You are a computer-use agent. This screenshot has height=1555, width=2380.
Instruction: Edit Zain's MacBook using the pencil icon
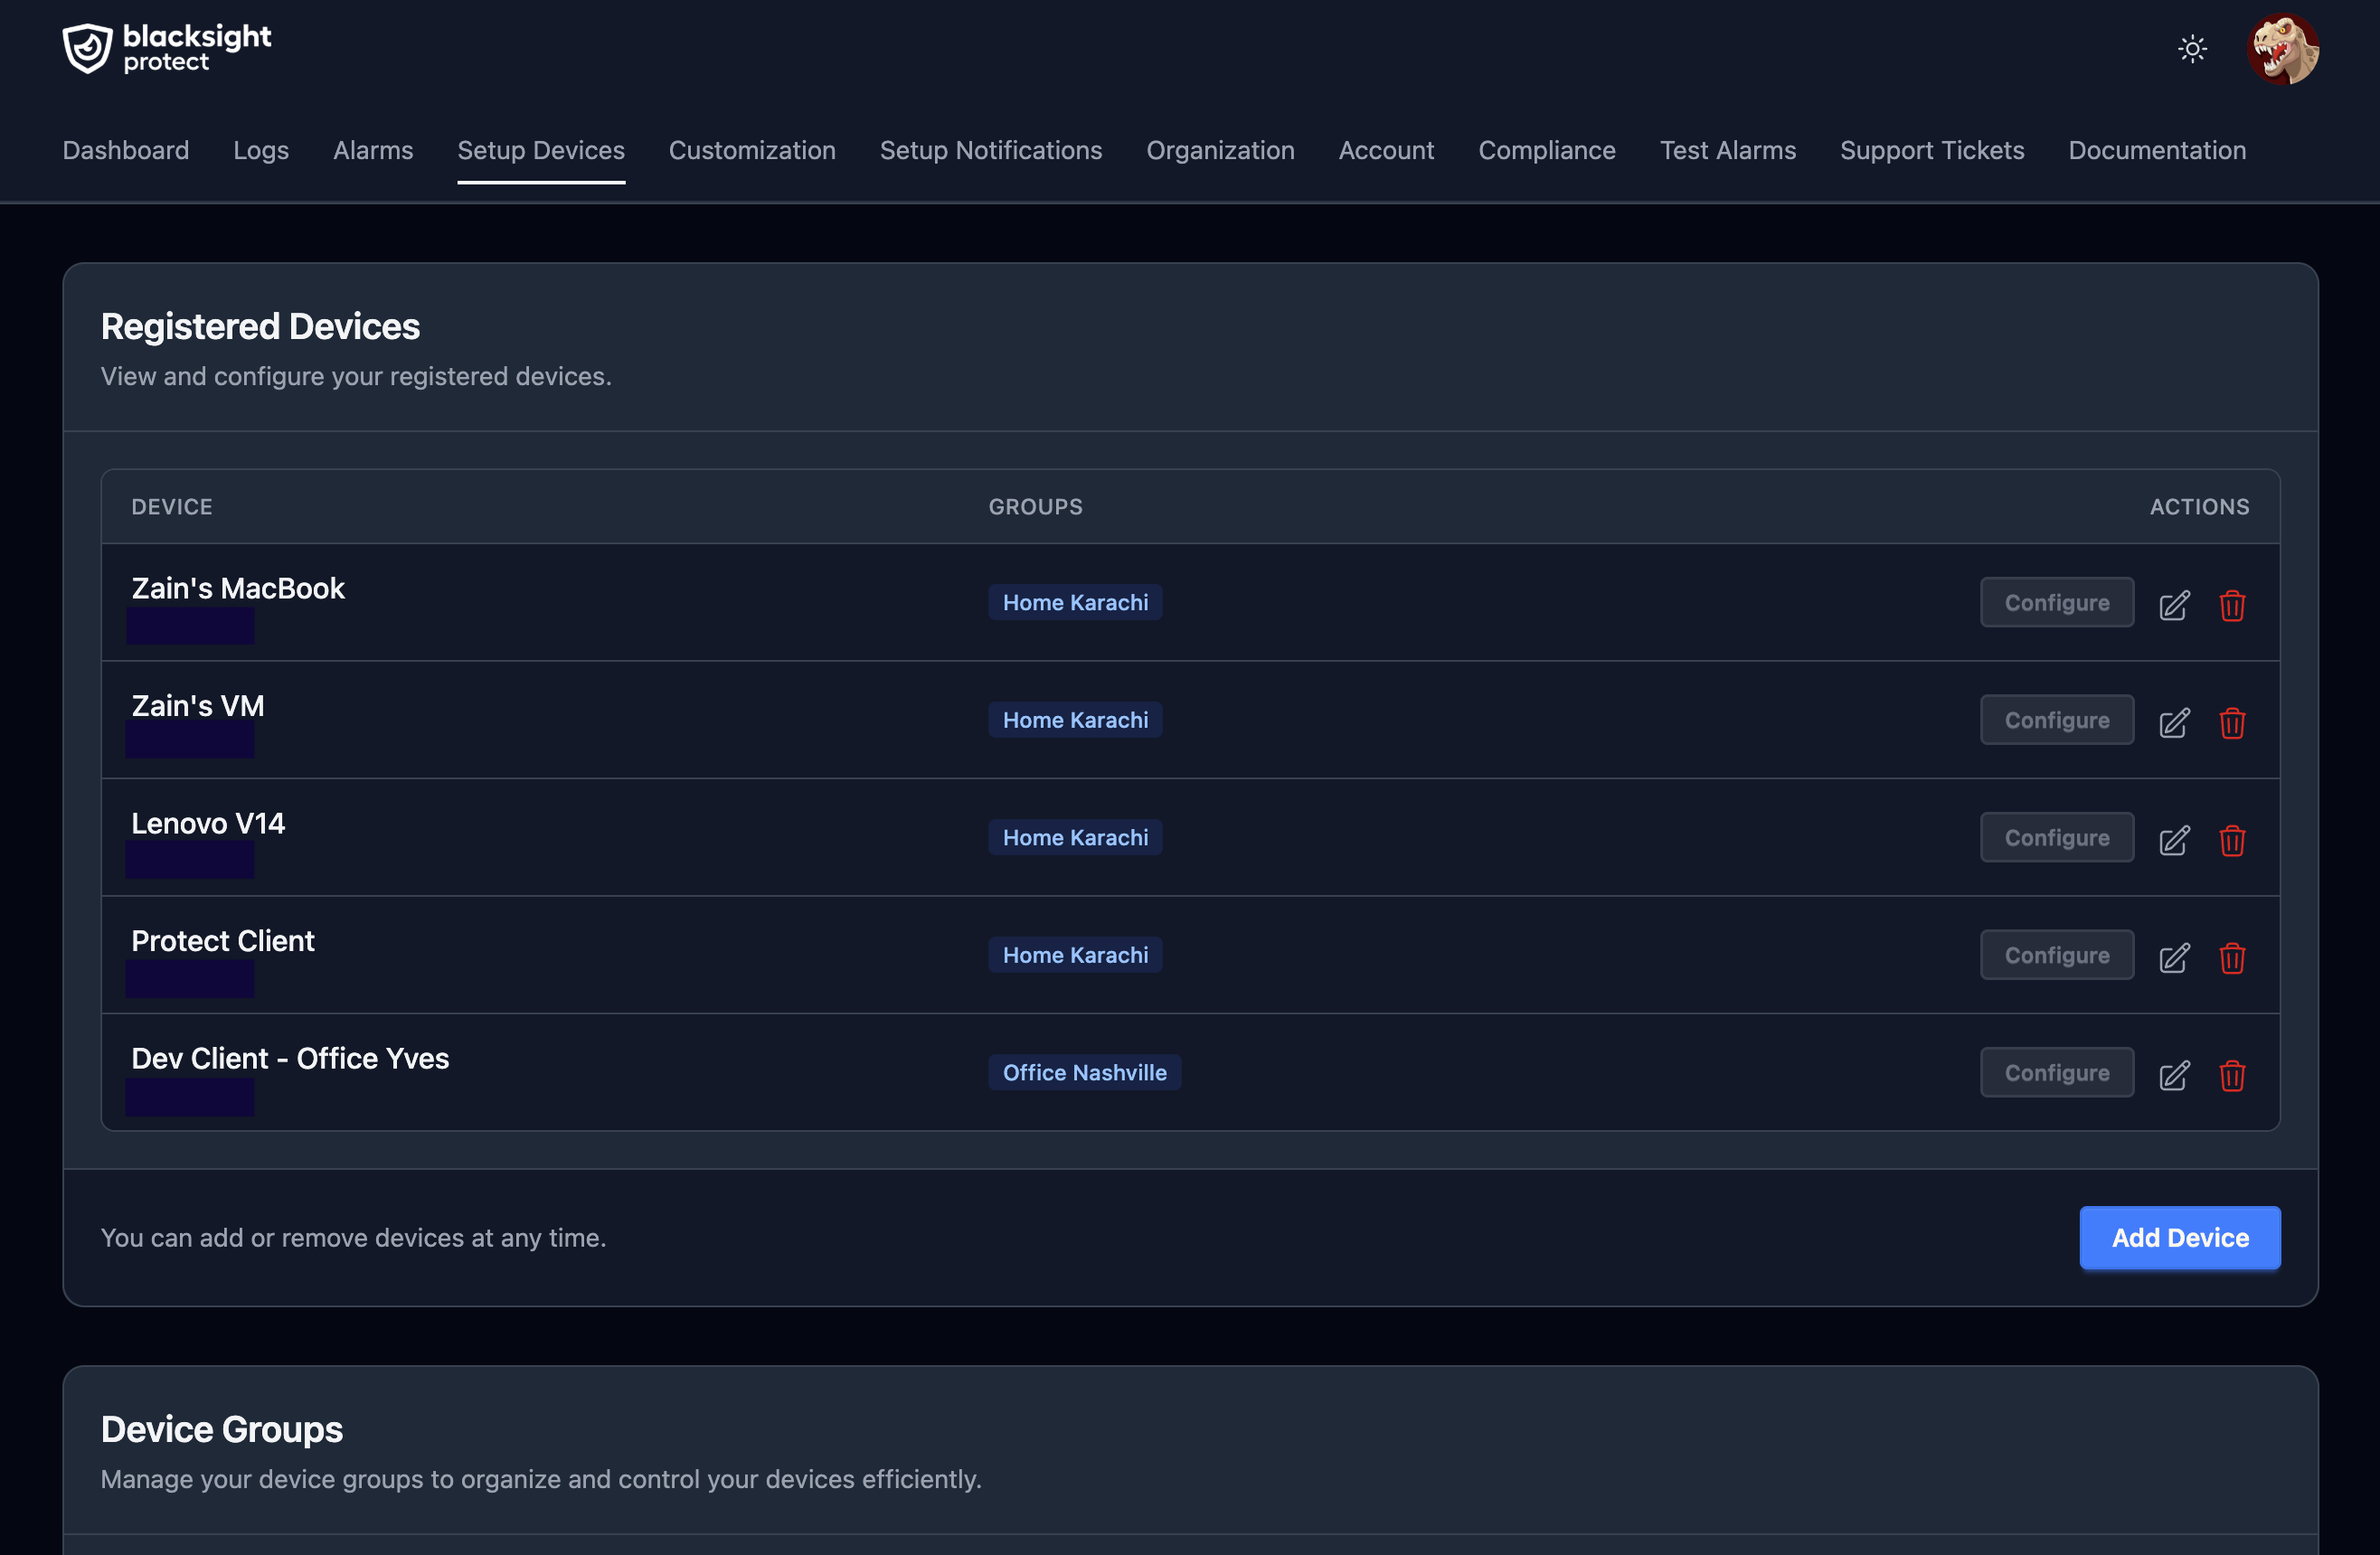2174,605
